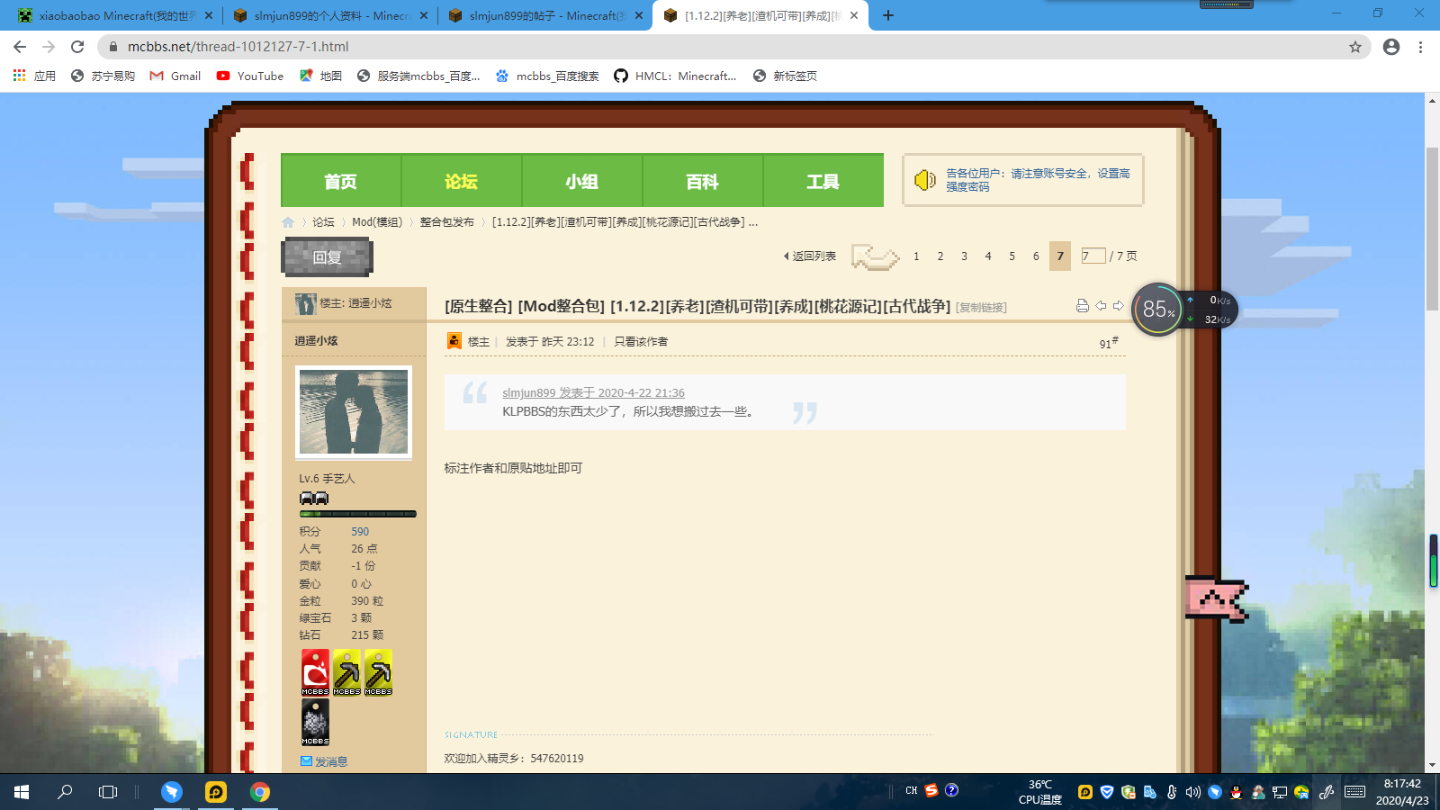Open quoted post link slmjun899 发表于 2020-4-22
Viewport: 1440px width, 810px height.
tap(593, 393)
